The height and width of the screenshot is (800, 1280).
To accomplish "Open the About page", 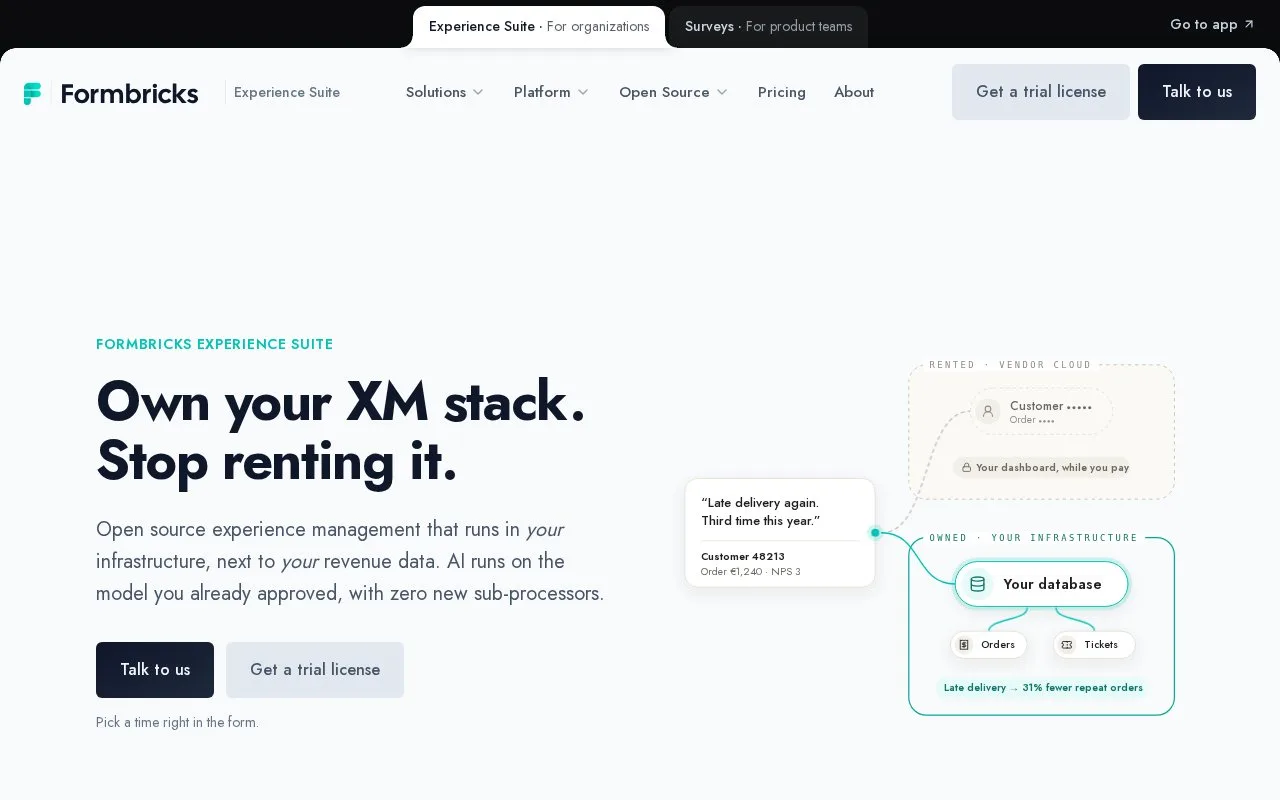I will click(x=854, y=92).
